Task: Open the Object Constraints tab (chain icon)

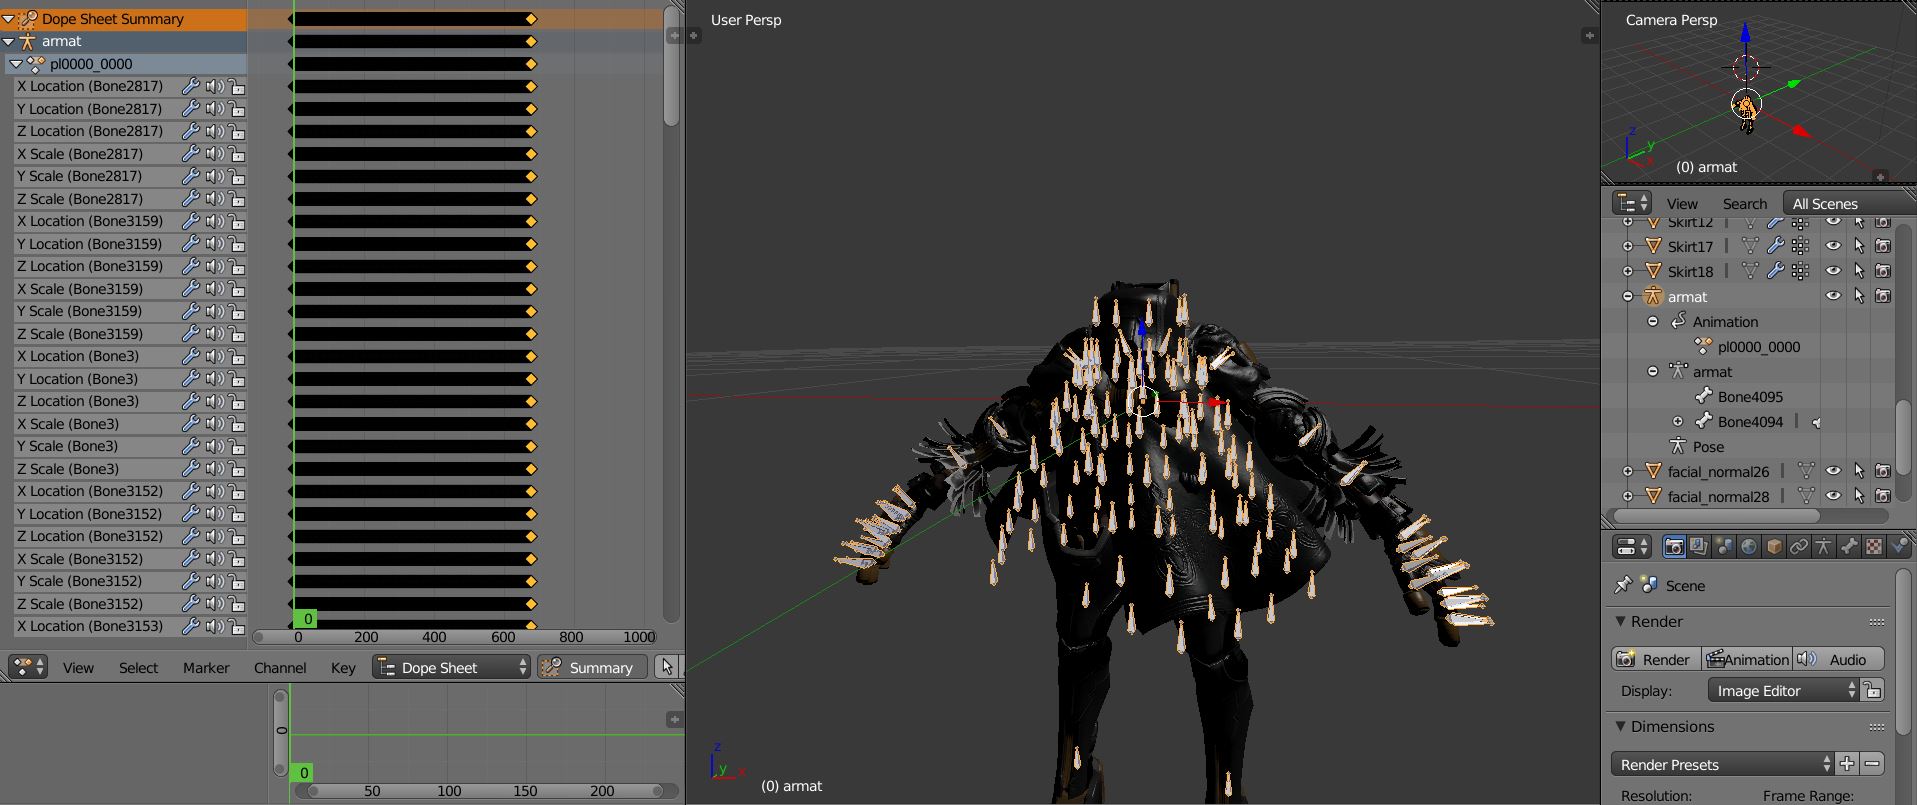Action: pos(1798,546)
